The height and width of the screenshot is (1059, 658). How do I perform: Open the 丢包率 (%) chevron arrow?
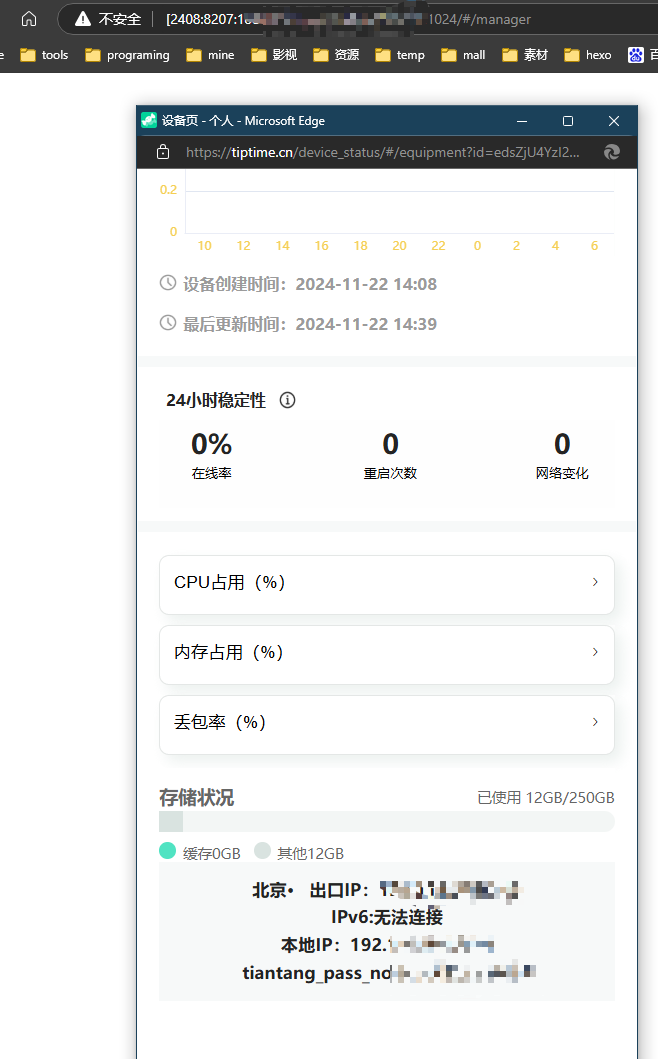pos(595,722)
